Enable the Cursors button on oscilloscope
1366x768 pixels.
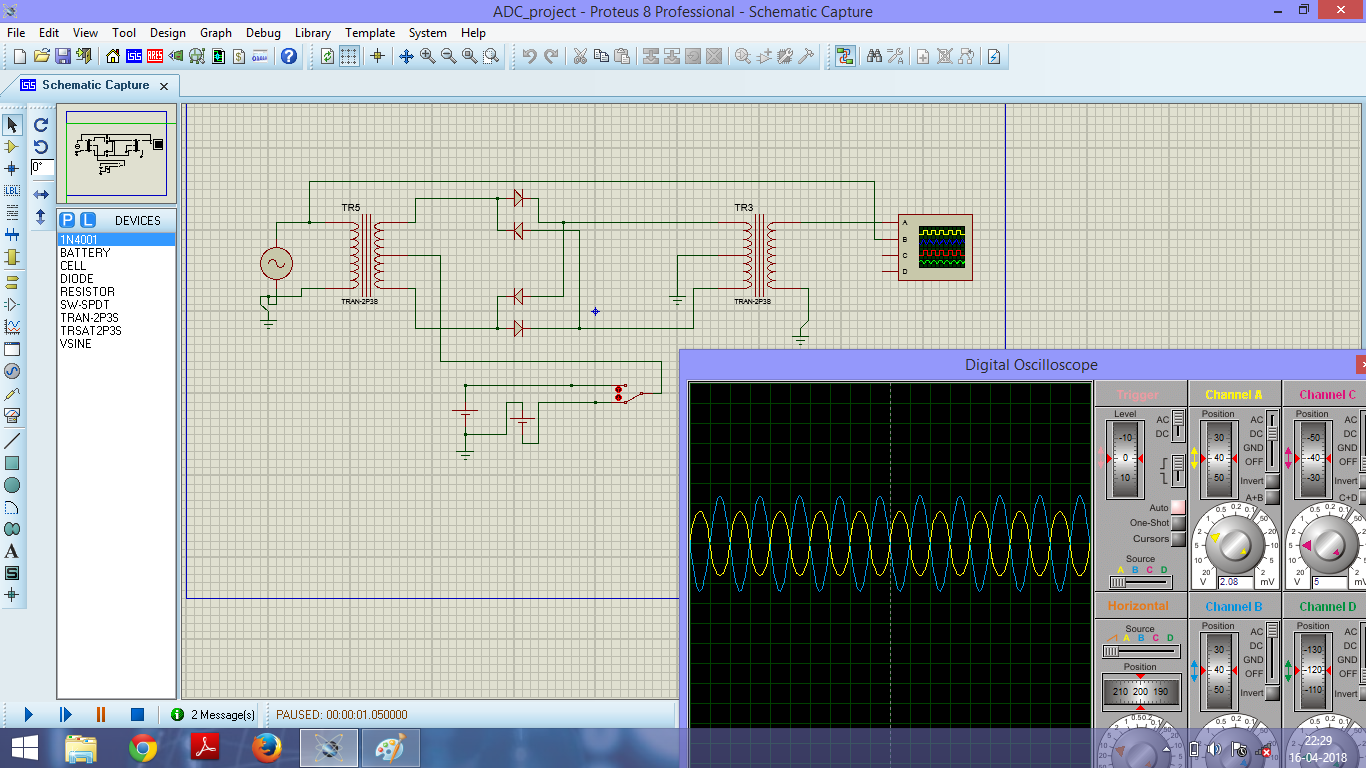1178,539
